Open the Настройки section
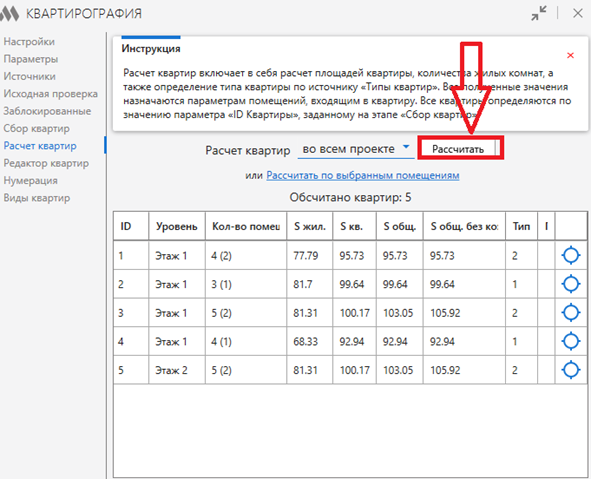 [x=29, y=41]
